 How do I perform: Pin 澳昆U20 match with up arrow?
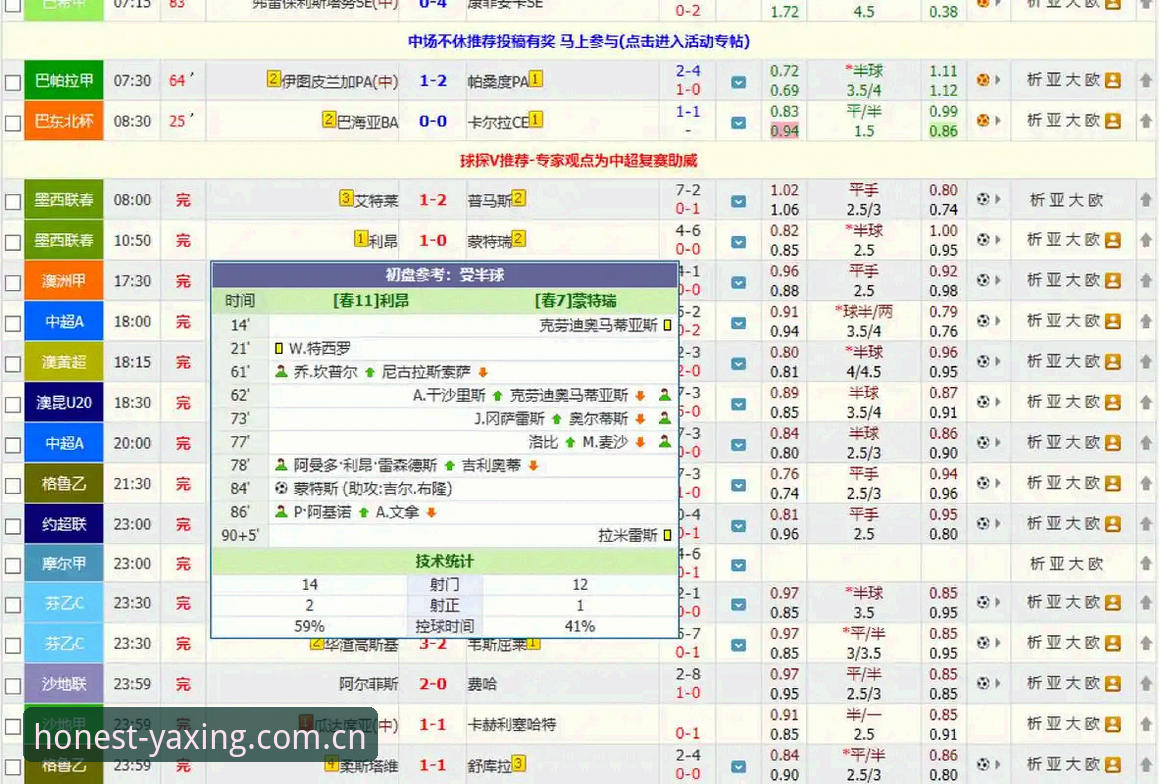click(1145, 403)
